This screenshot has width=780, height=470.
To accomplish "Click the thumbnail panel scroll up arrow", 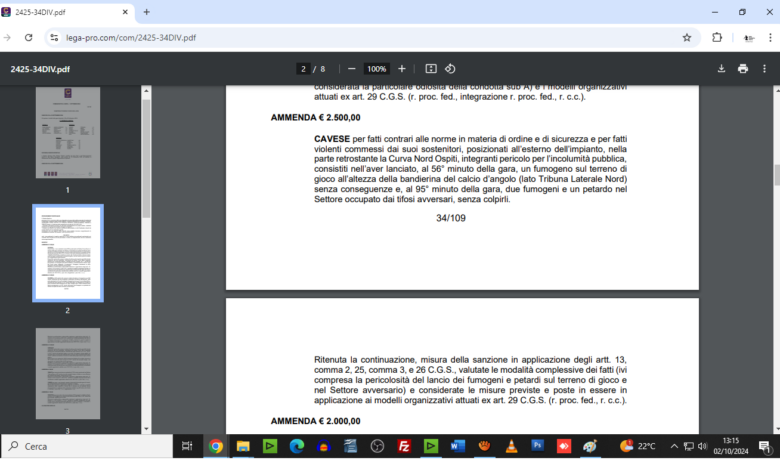I will click(x=146, y=91).
